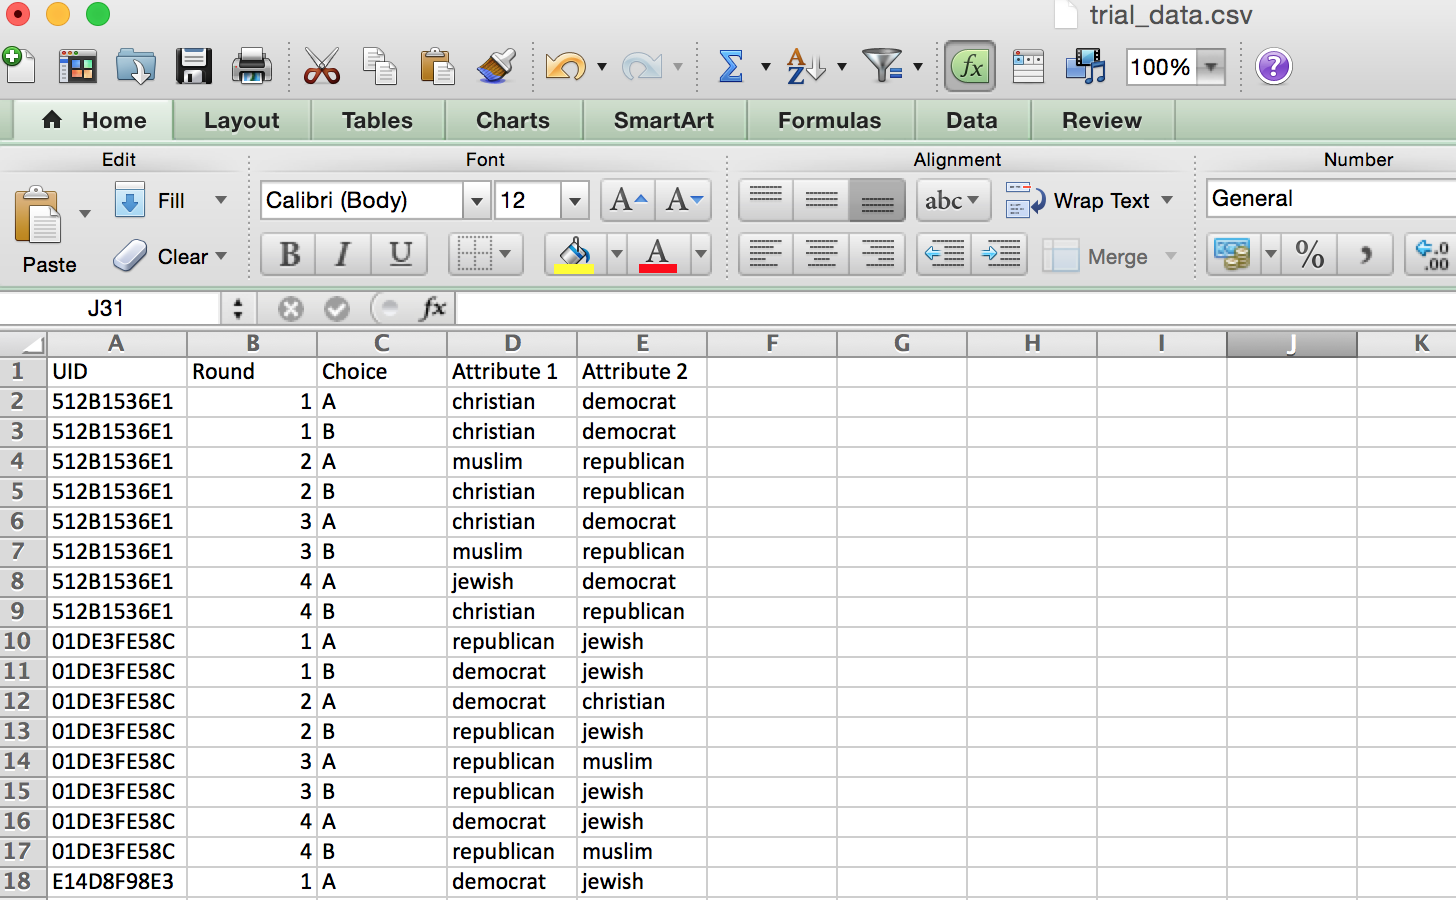1456x900 pixels.
Task: Open the zoom 100% dropdown
Action: coord(1211,67)
